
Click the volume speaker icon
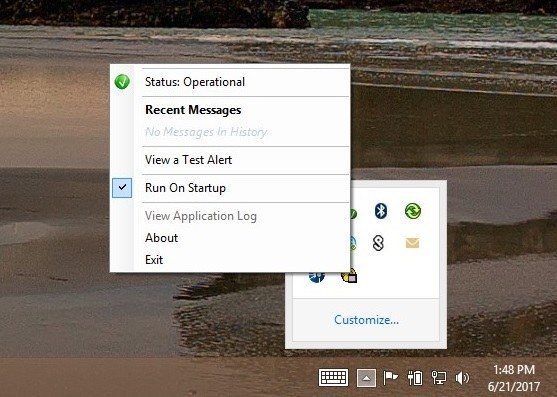pyautogui.click(x=462, y=378)
